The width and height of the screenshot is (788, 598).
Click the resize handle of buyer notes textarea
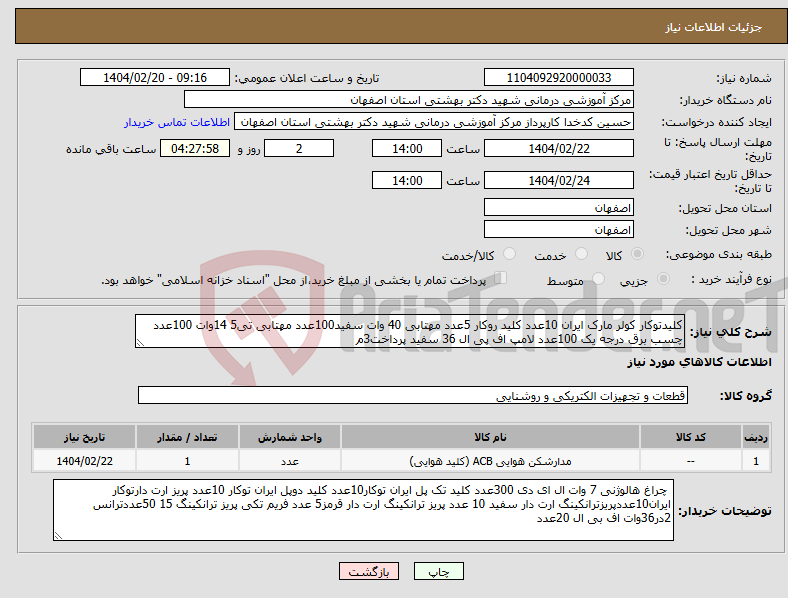point(58,536)
